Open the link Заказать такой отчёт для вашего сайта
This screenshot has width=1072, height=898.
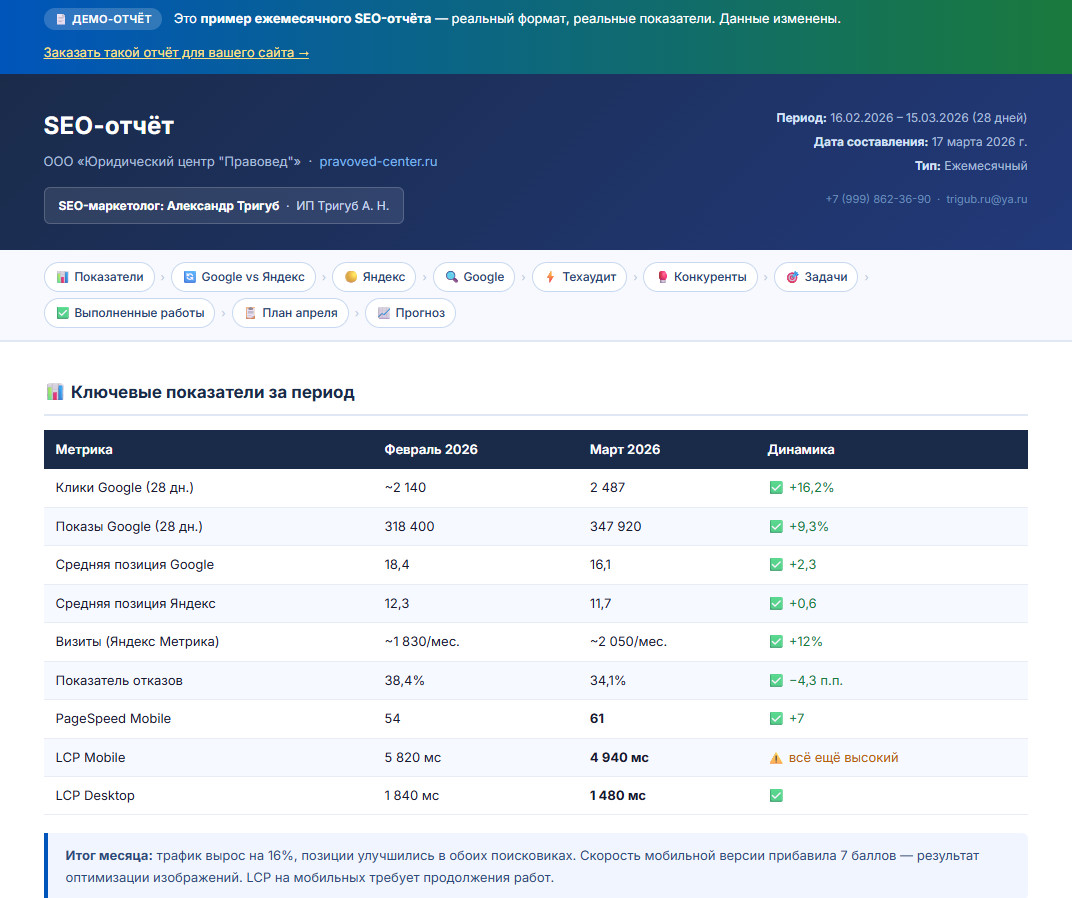coord(176,52)
